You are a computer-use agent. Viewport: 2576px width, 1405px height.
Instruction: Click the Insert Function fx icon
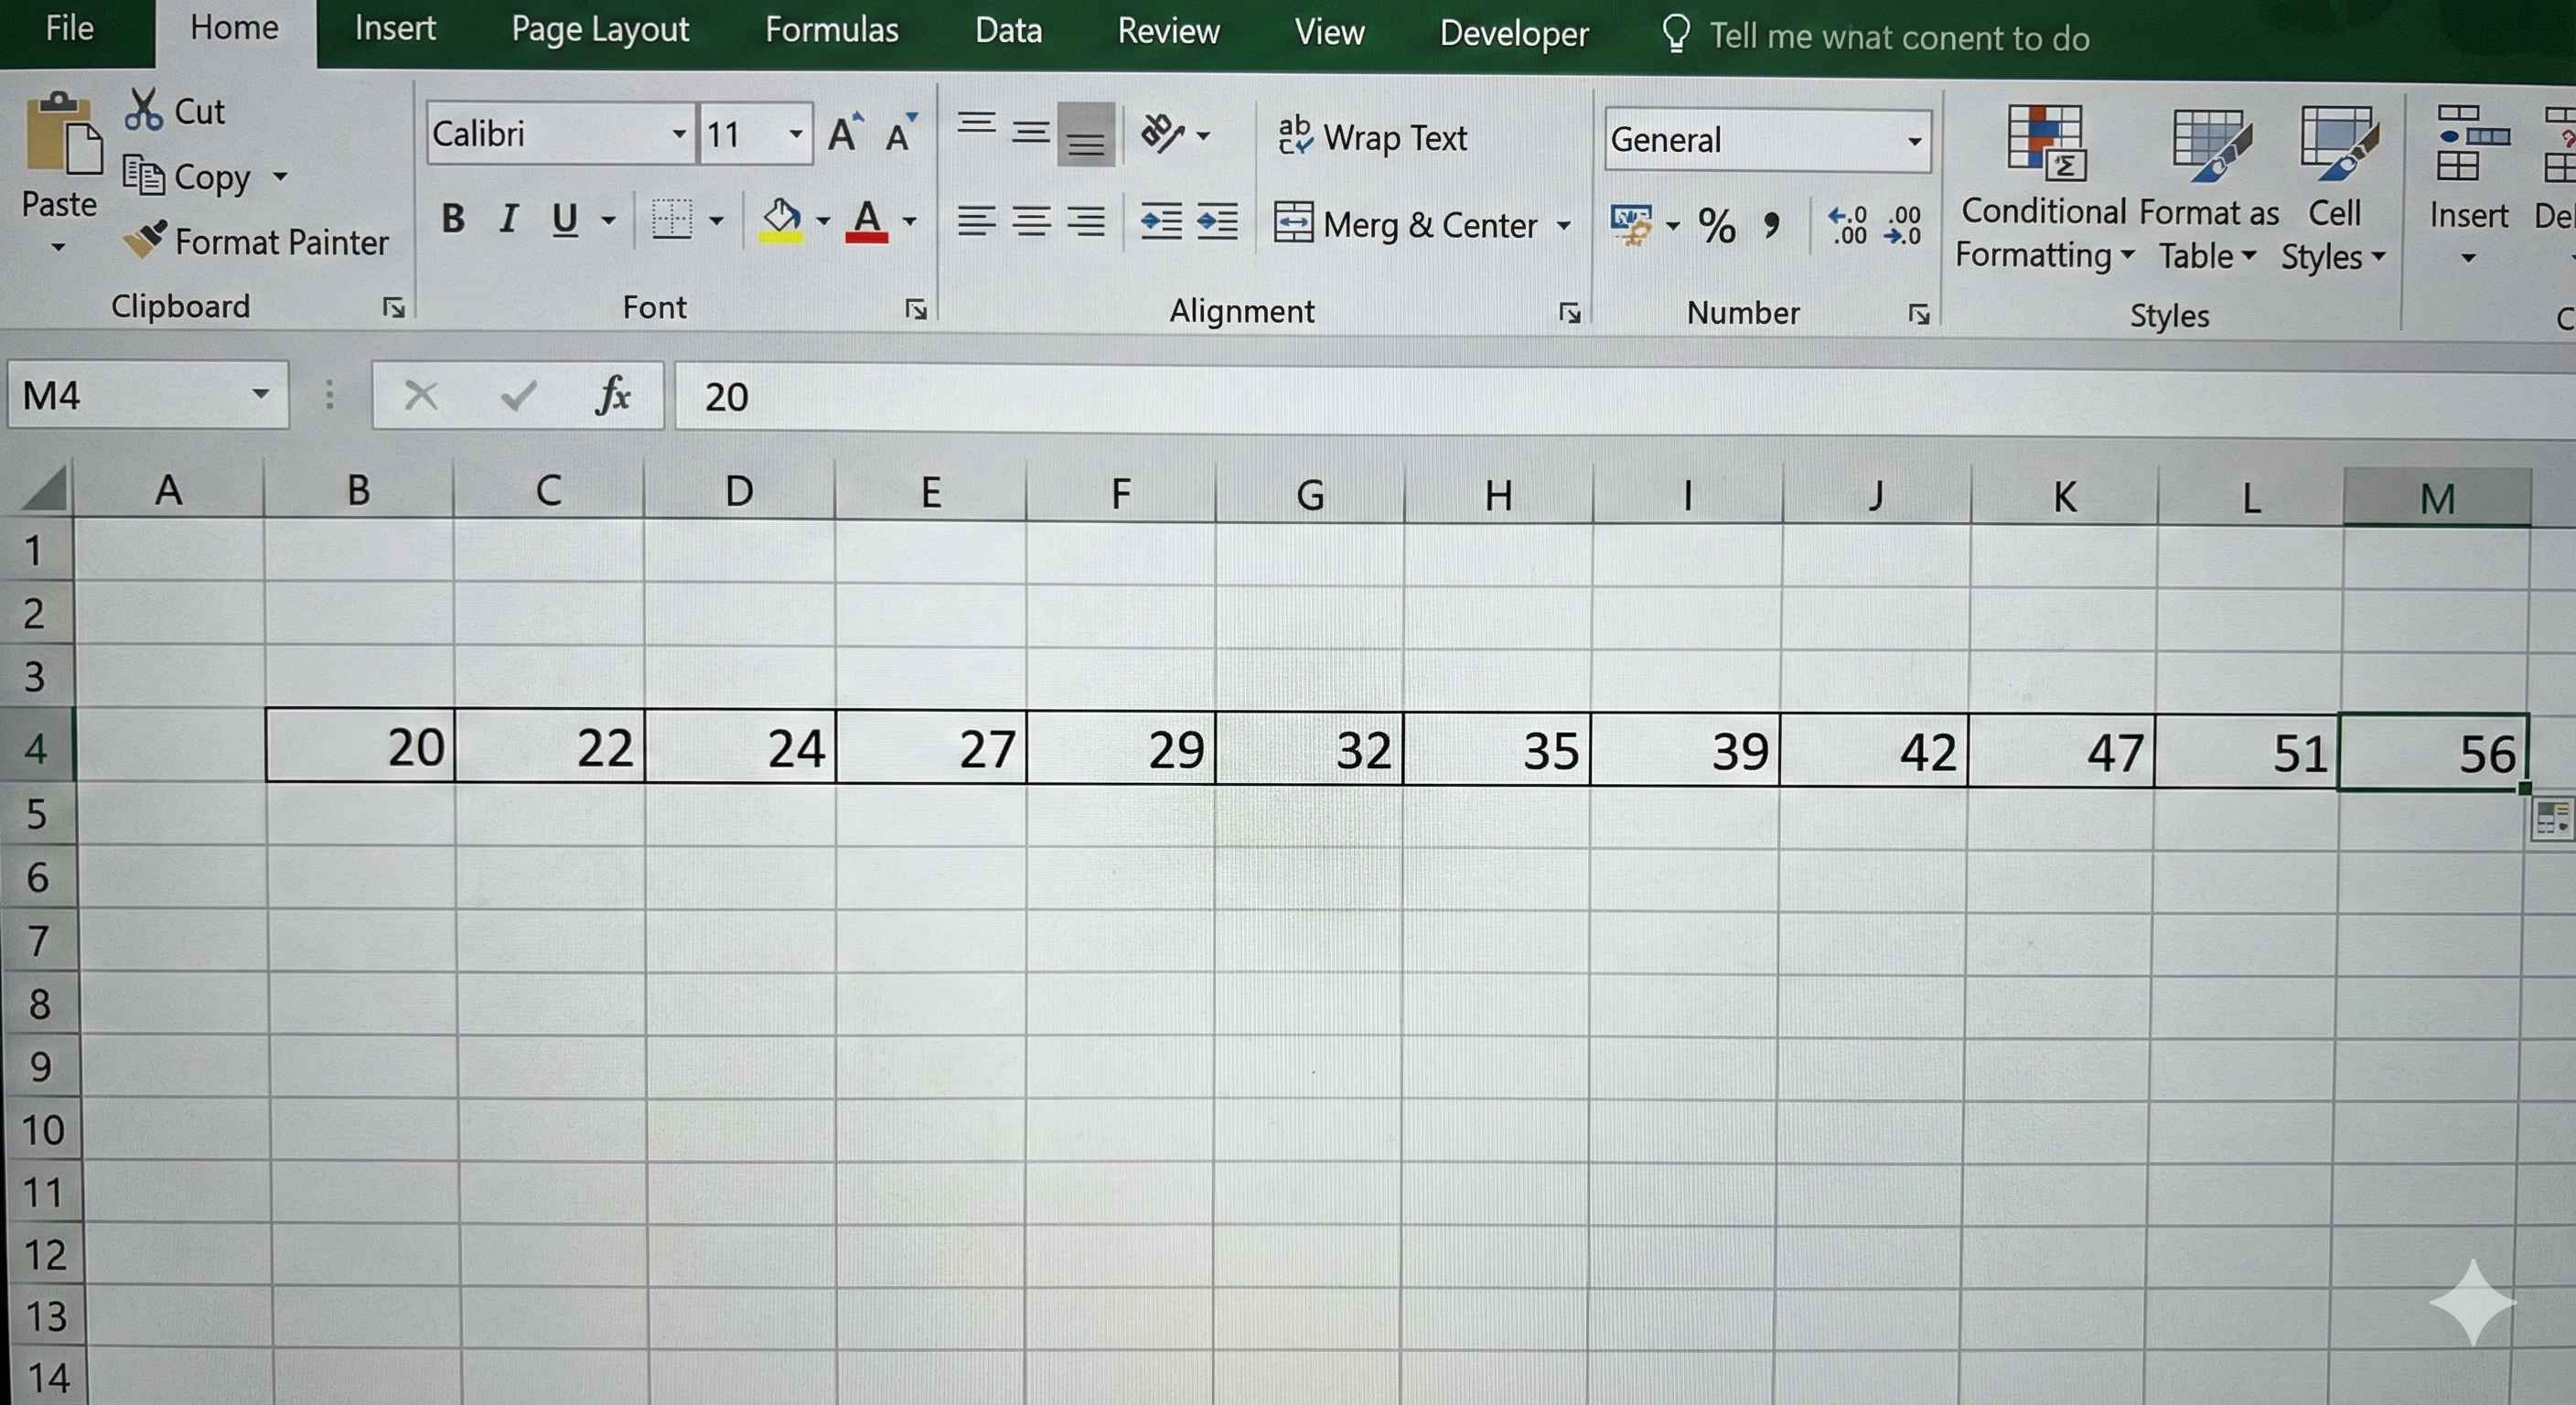pos(612,396)
